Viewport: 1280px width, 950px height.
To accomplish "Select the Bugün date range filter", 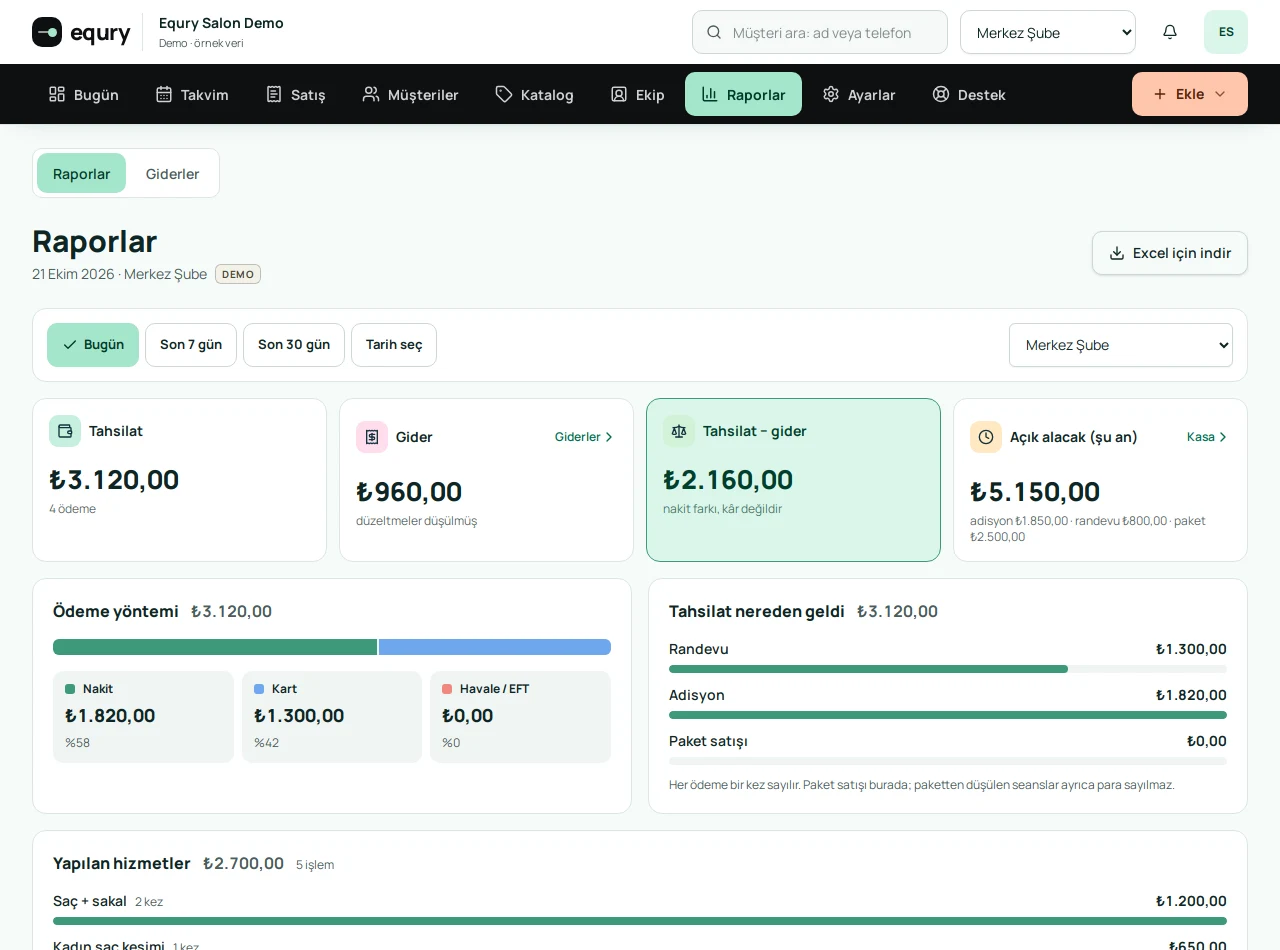I will [93, 345].
